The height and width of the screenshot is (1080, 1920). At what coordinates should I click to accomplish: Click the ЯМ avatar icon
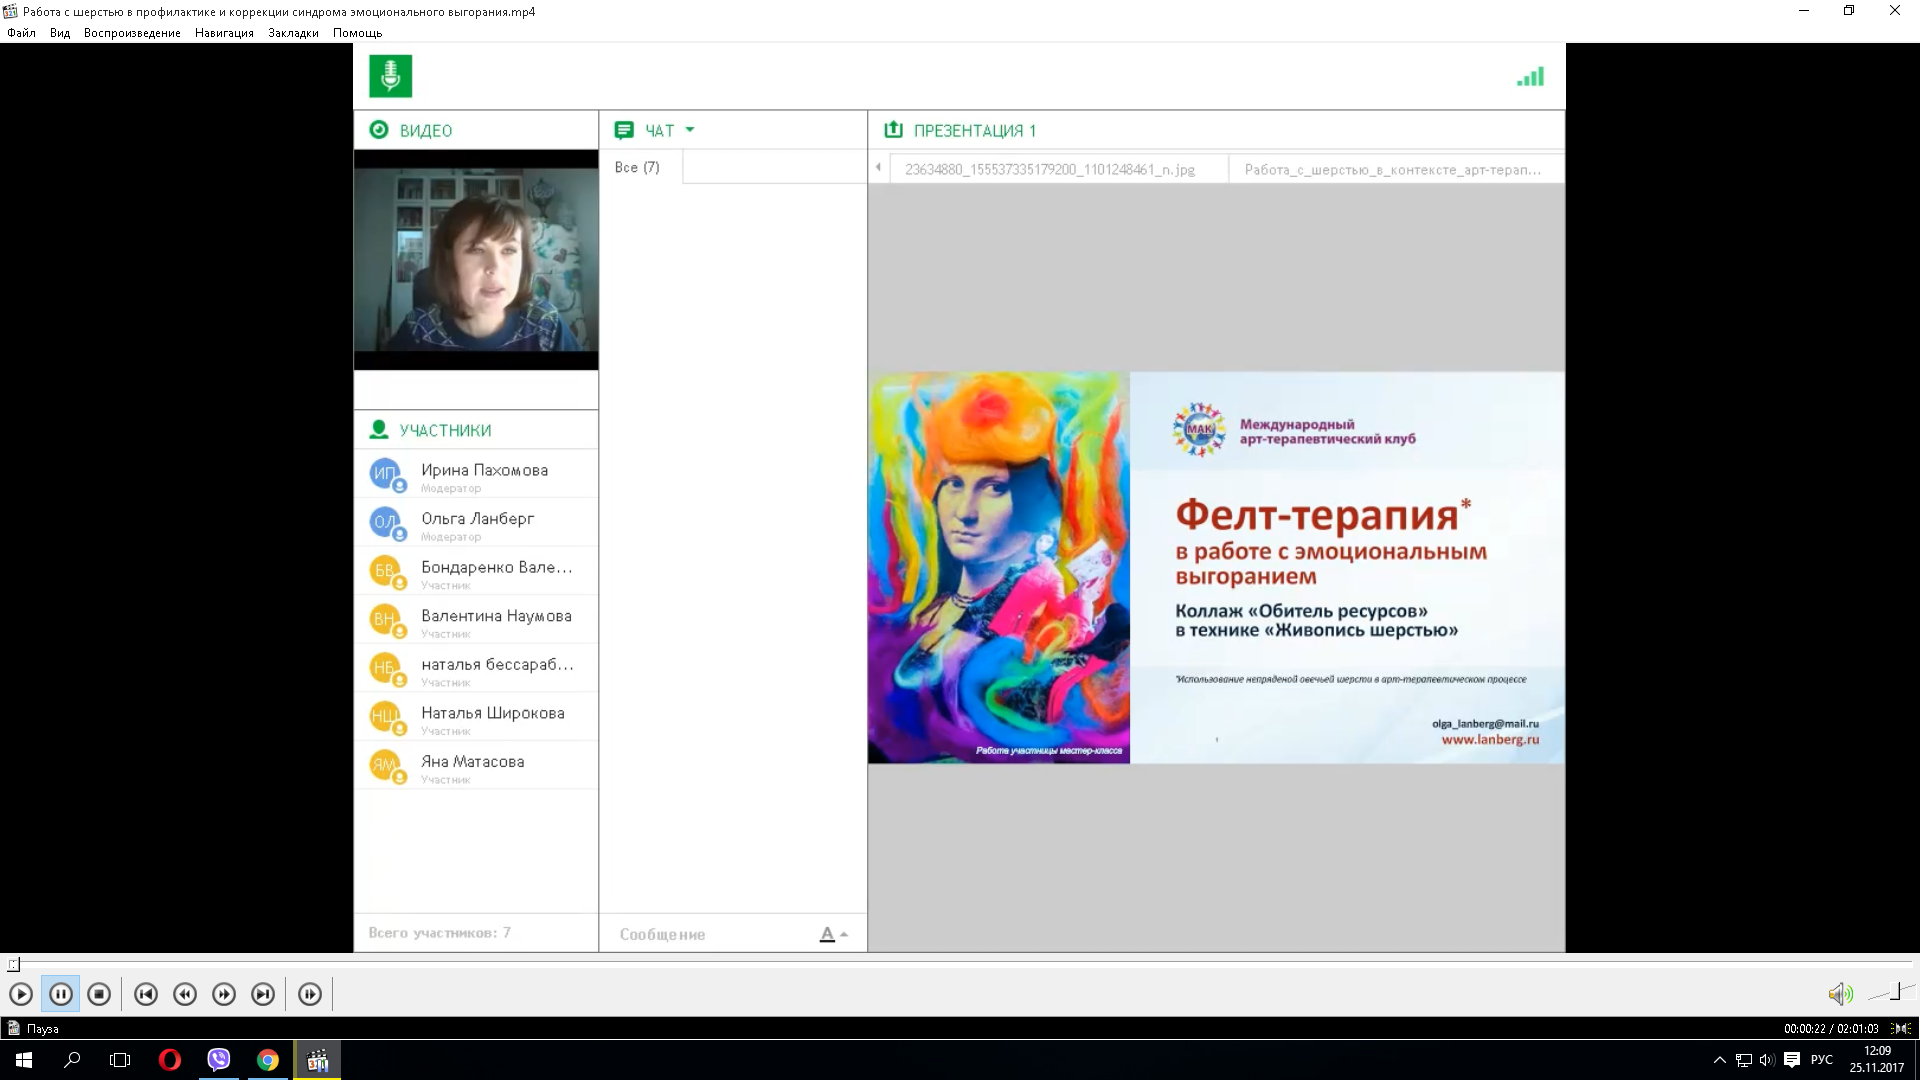point(386,765)
